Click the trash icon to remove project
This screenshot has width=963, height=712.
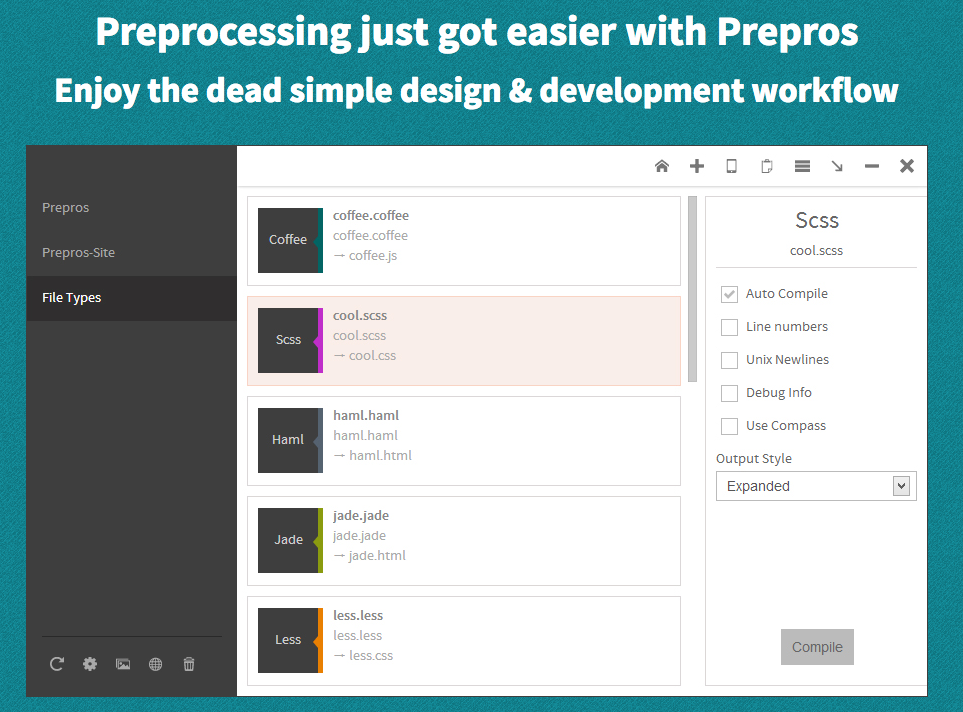click(189, 664)
